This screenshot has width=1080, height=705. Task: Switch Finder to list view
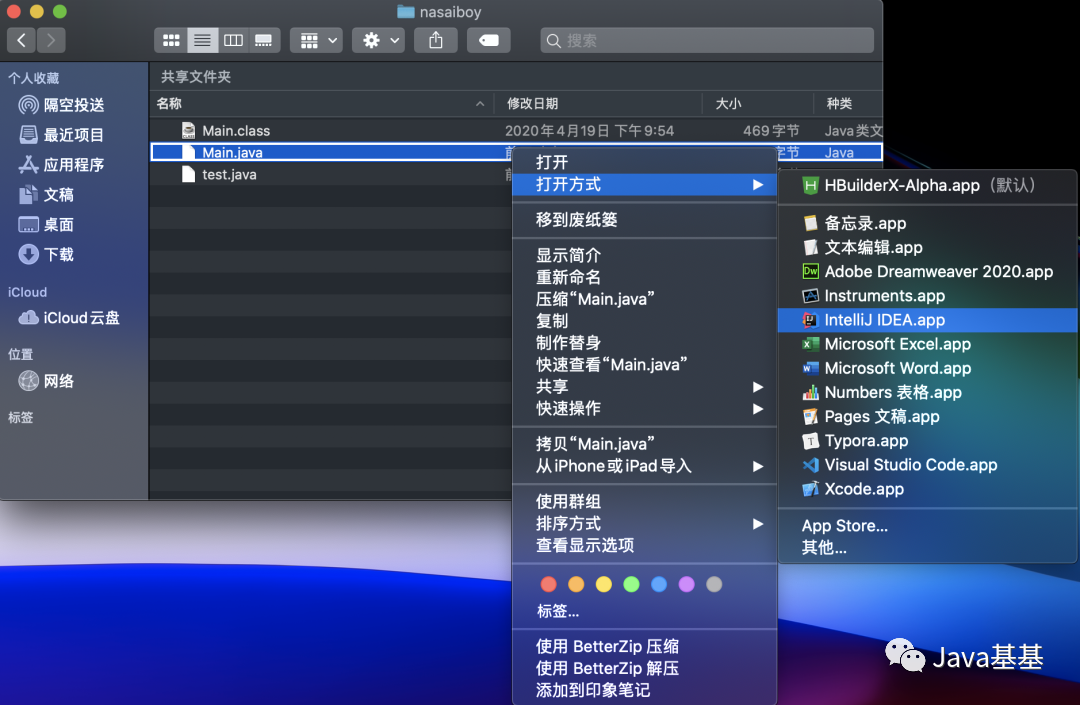click(202, 41)
